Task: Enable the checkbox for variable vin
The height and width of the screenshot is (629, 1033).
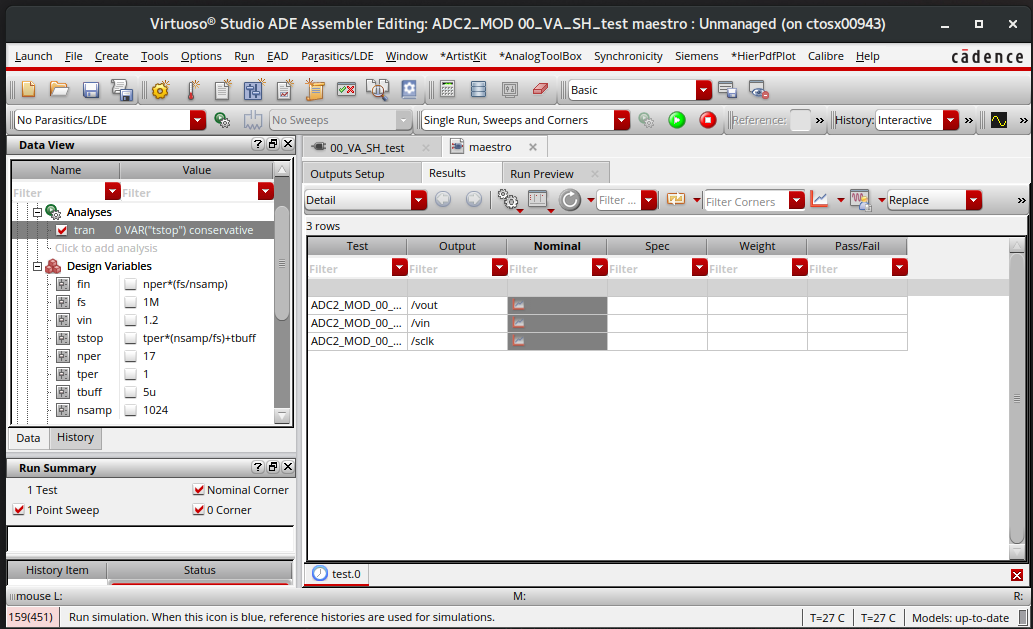Action: [x=131, y=320]
